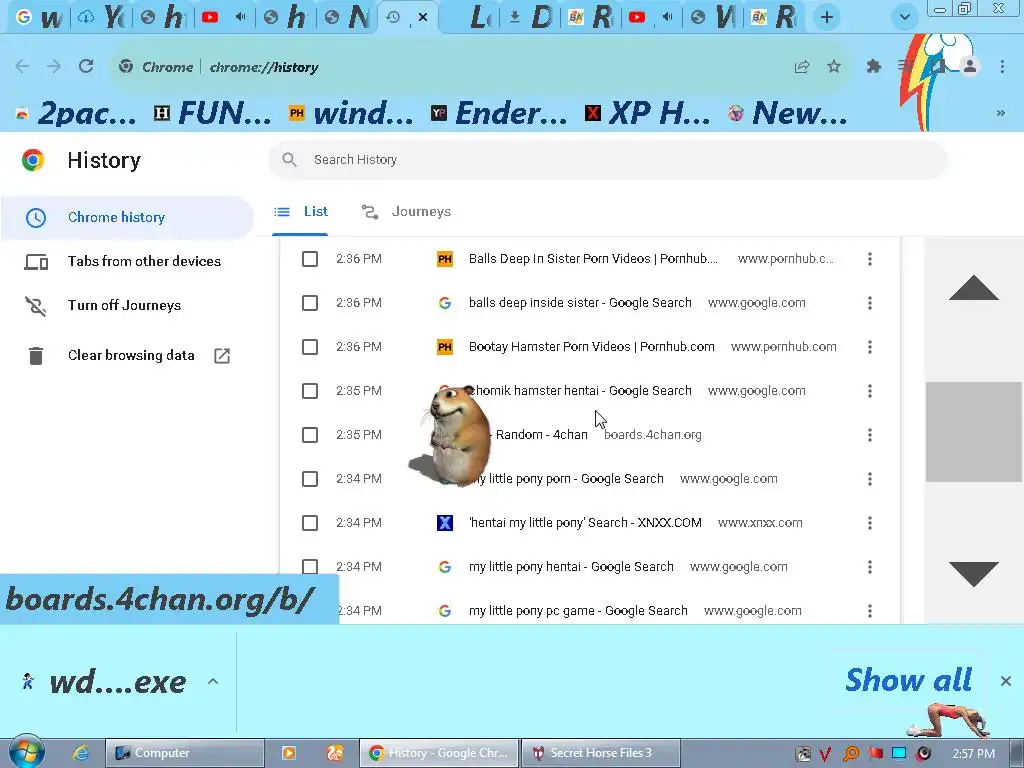
Task: Click the chrome://history address bar
Action: (481, 67)
